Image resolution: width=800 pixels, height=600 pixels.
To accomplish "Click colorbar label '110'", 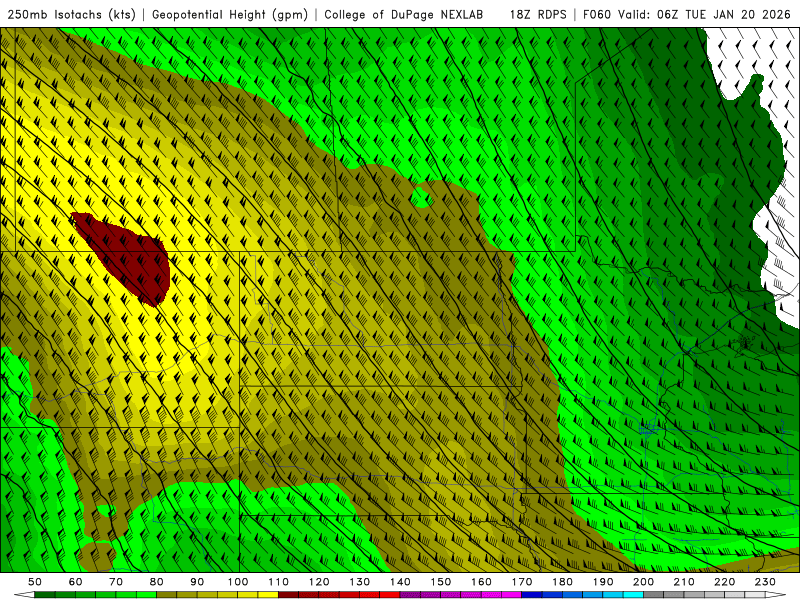I will tap(278, 582).
